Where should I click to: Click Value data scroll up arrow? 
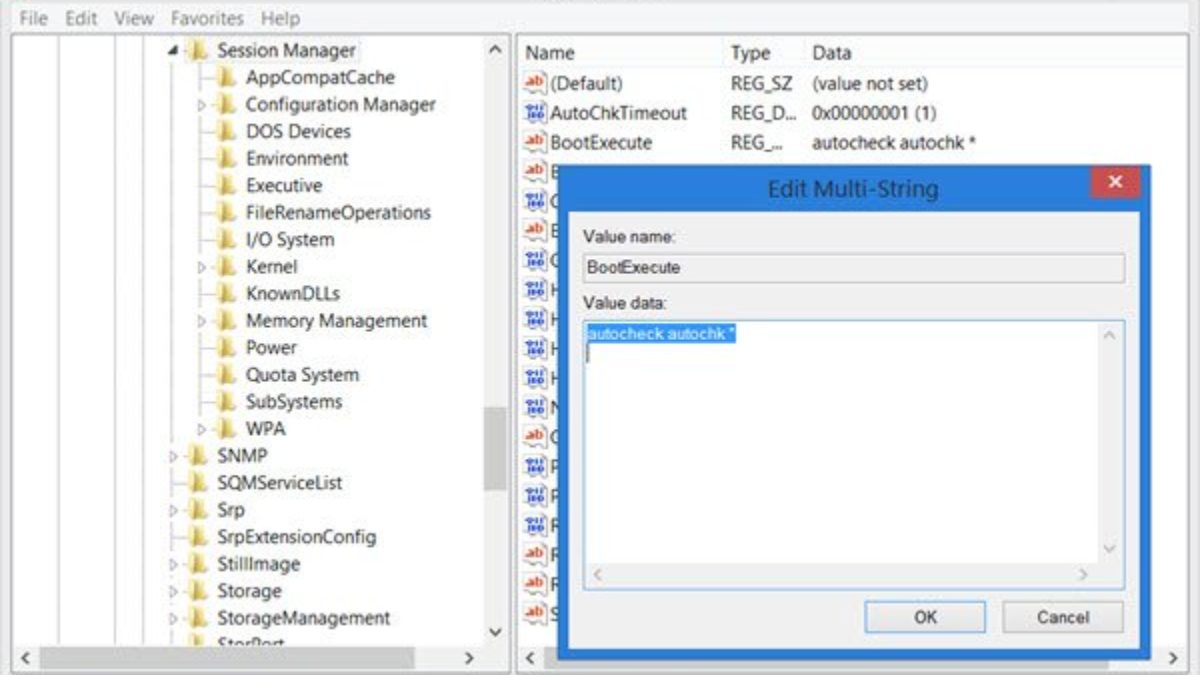[1109, 335]
